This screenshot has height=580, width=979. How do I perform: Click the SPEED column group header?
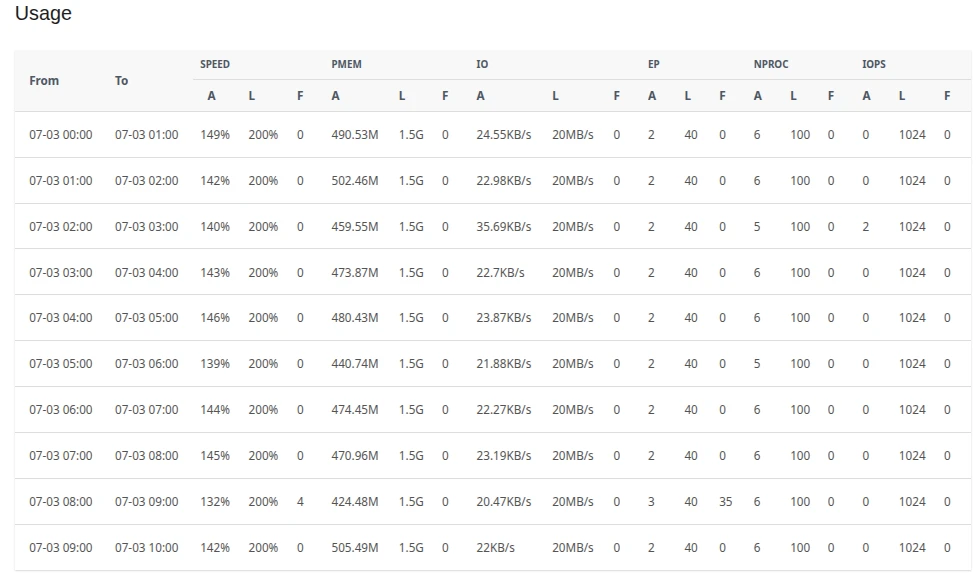tap(215, 64)
